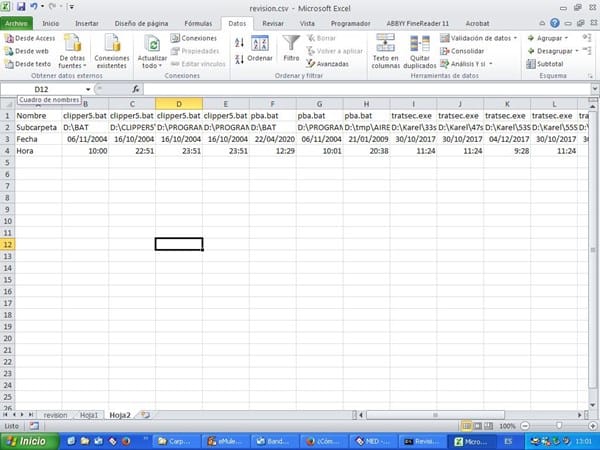
Task: Sort descending Z to A
Action: click(240, 59)
